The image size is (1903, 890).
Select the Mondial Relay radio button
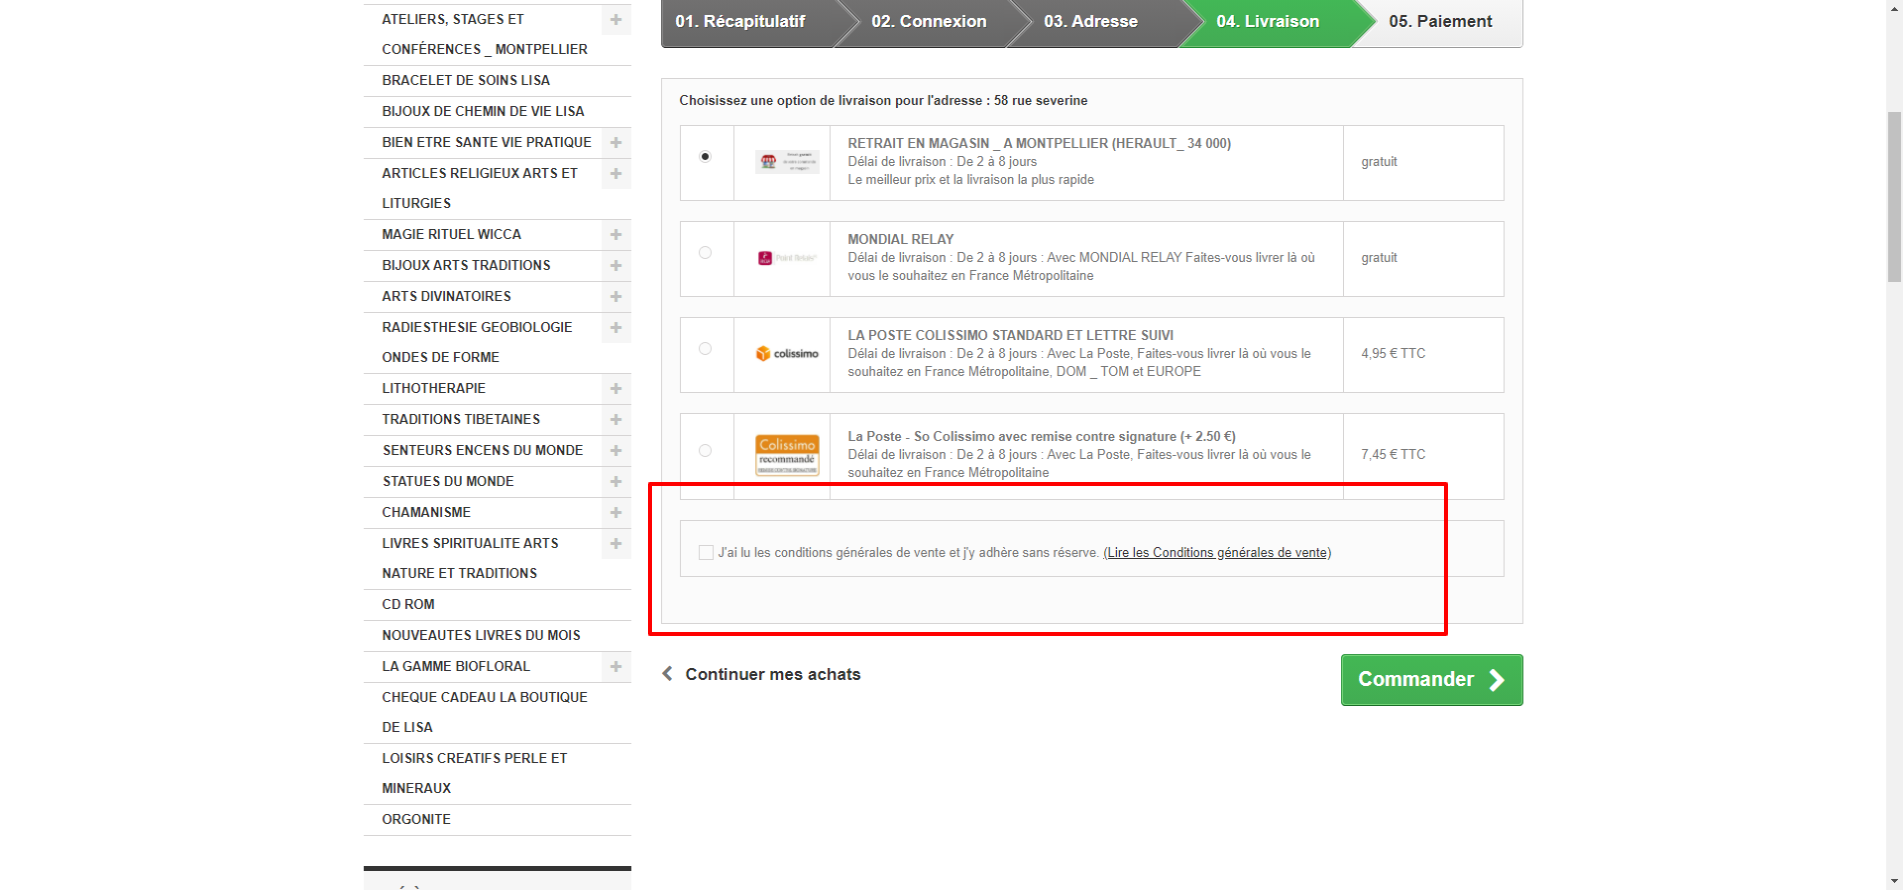pos(705,253)
